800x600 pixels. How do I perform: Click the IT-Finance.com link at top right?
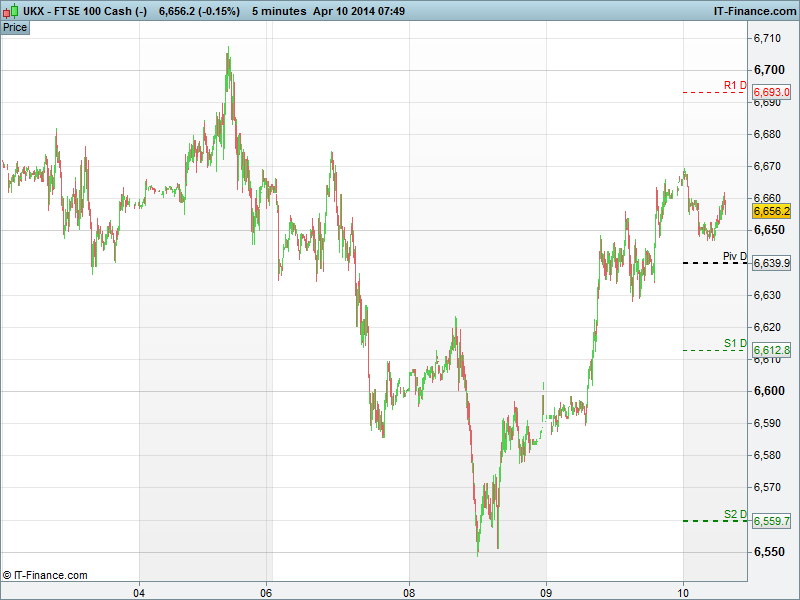point(751,10)
